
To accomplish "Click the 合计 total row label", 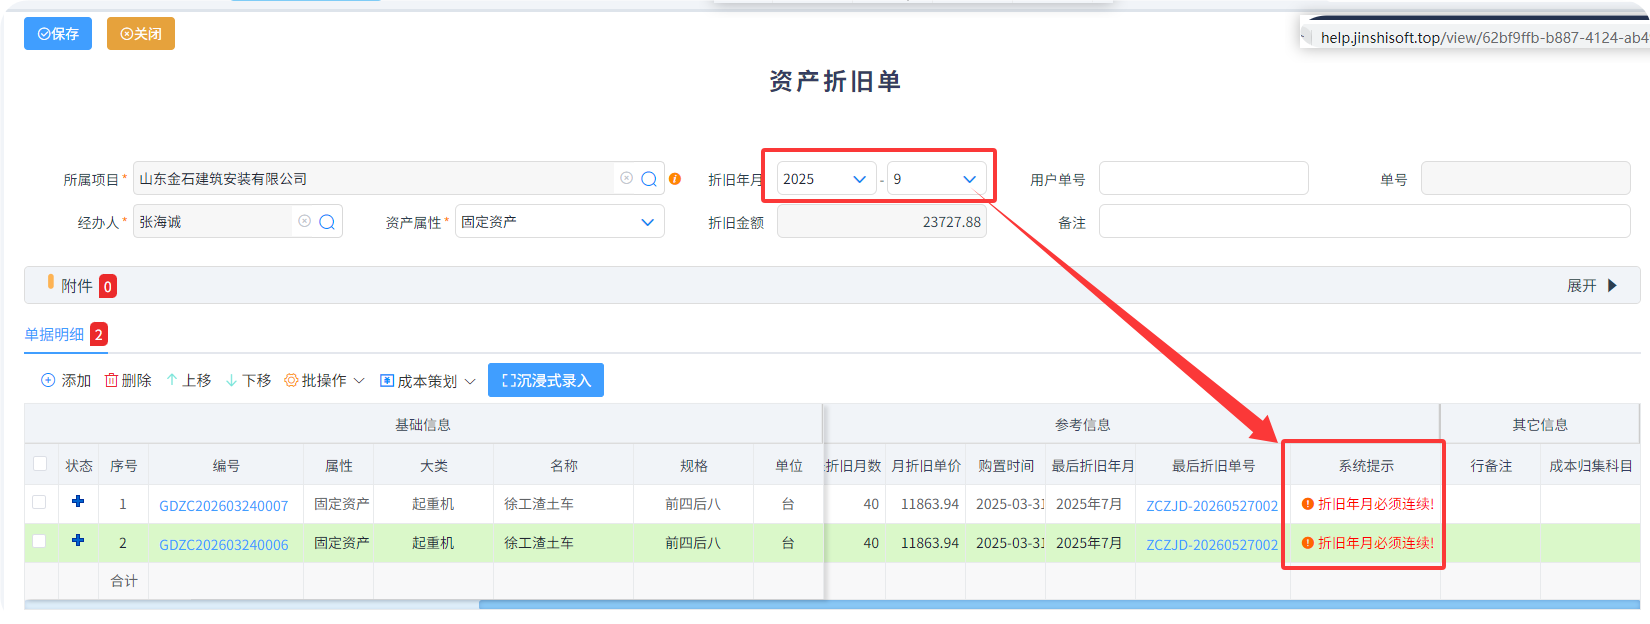I will click(x=124, y=581).
